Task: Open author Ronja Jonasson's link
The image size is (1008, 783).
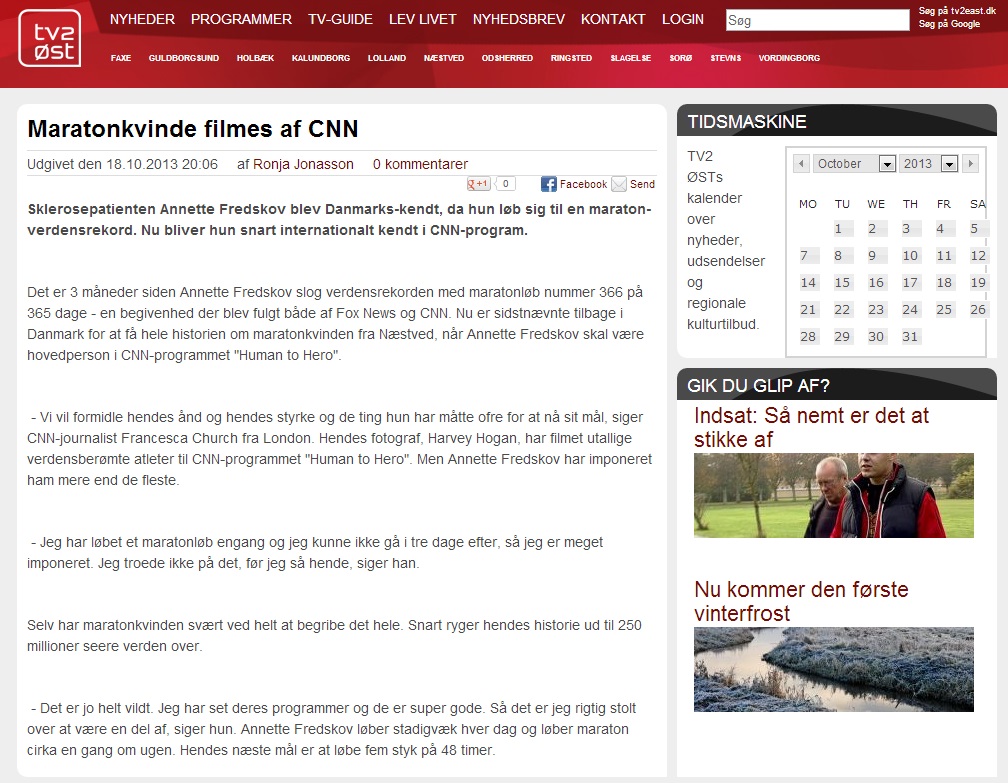Action: 303,164
